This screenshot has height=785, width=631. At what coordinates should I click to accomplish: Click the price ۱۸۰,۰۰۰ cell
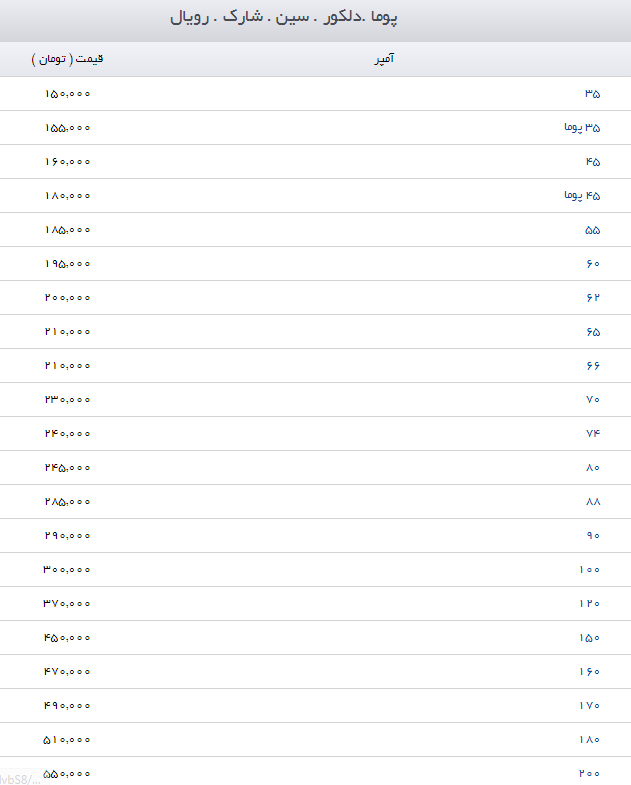(68, 196)
